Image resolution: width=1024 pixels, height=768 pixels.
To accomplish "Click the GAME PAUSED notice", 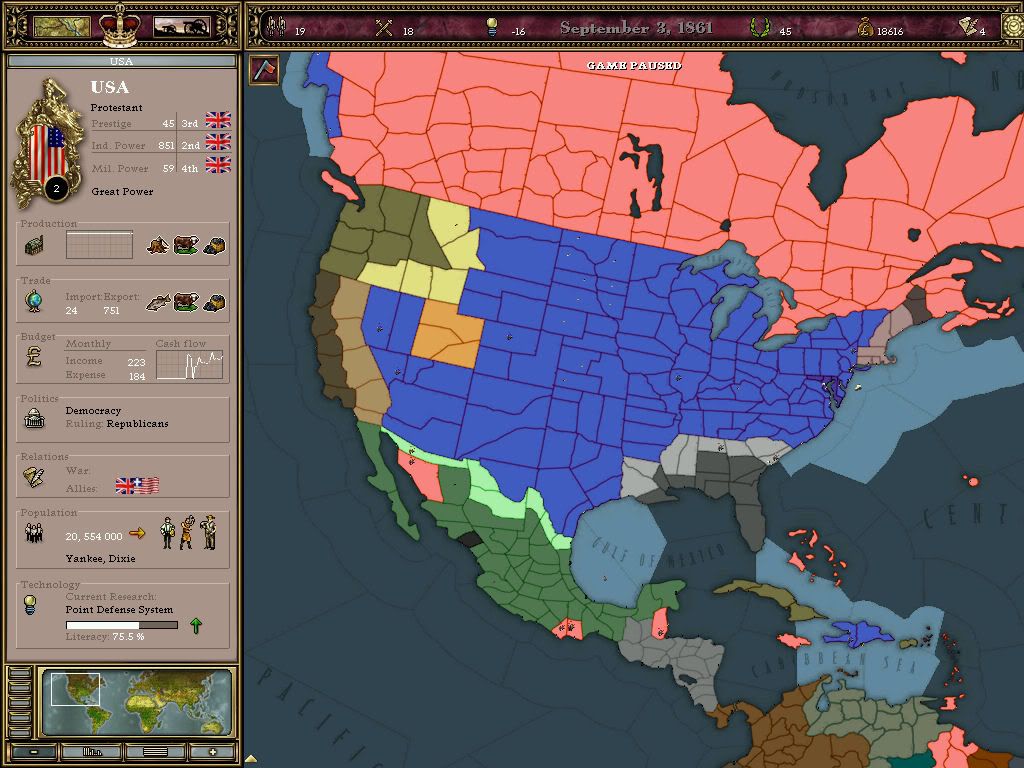I will (634, 65).
